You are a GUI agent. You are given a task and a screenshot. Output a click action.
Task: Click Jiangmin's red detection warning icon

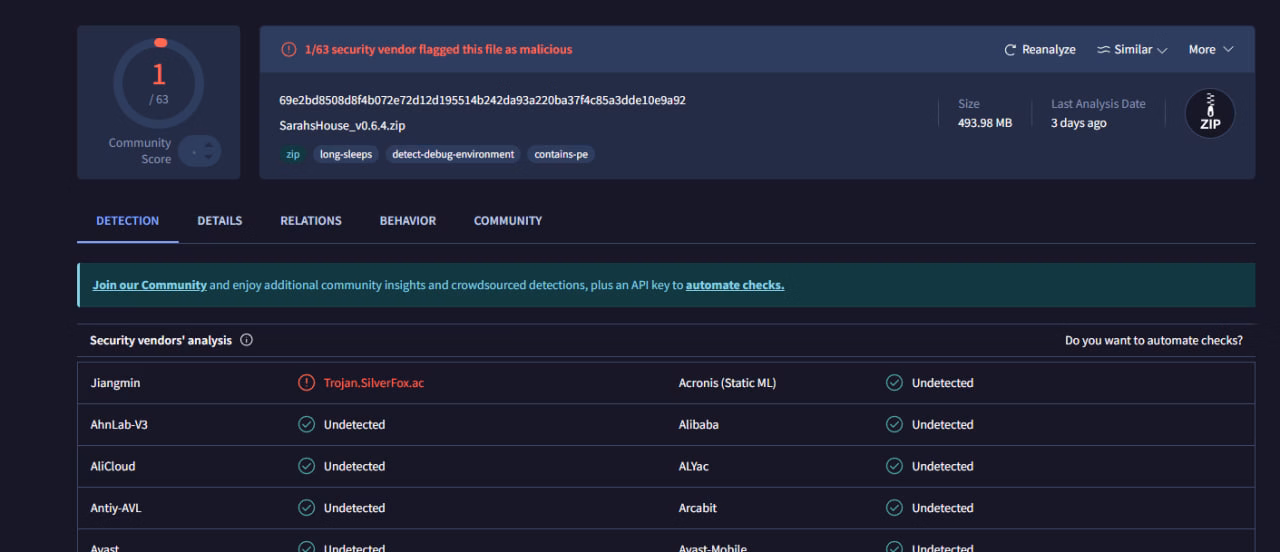[x=306, y=383]
